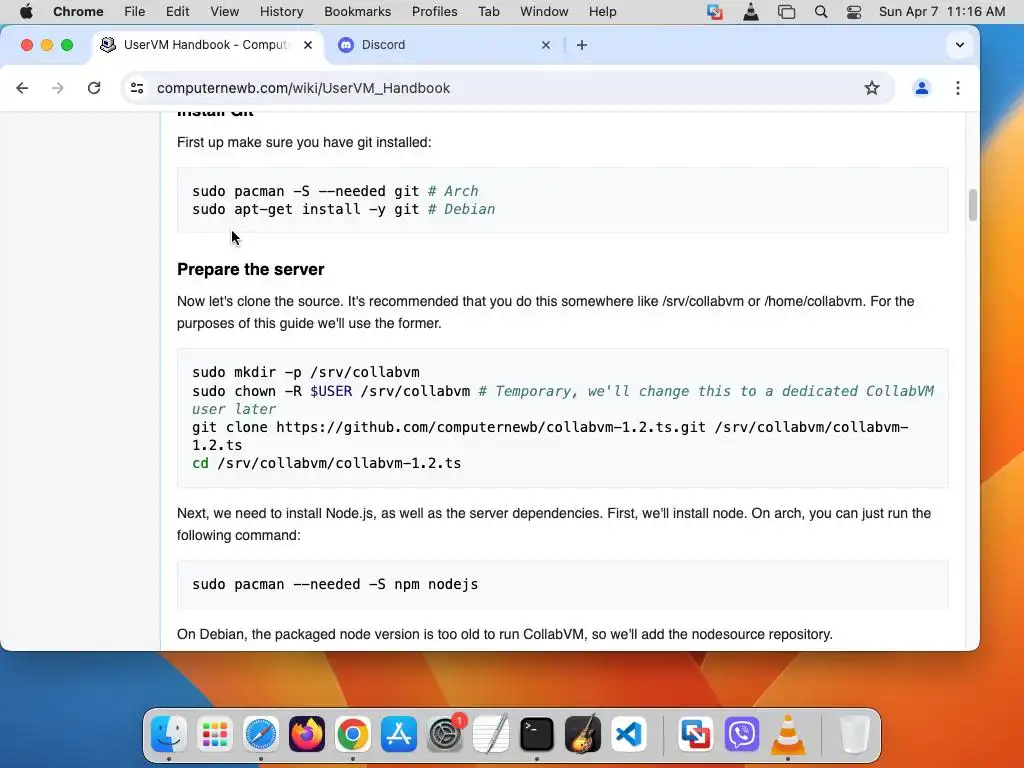Open the File menu
1024x768 pixels.
point(135,12)
